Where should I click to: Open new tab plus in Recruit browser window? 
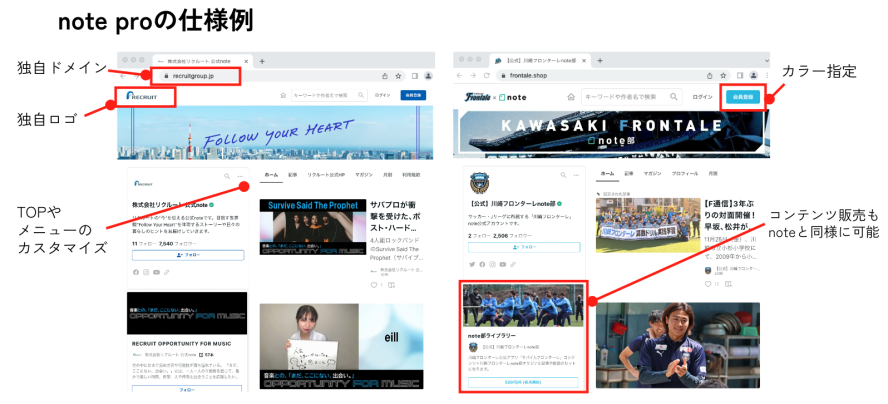pos(262,61)
